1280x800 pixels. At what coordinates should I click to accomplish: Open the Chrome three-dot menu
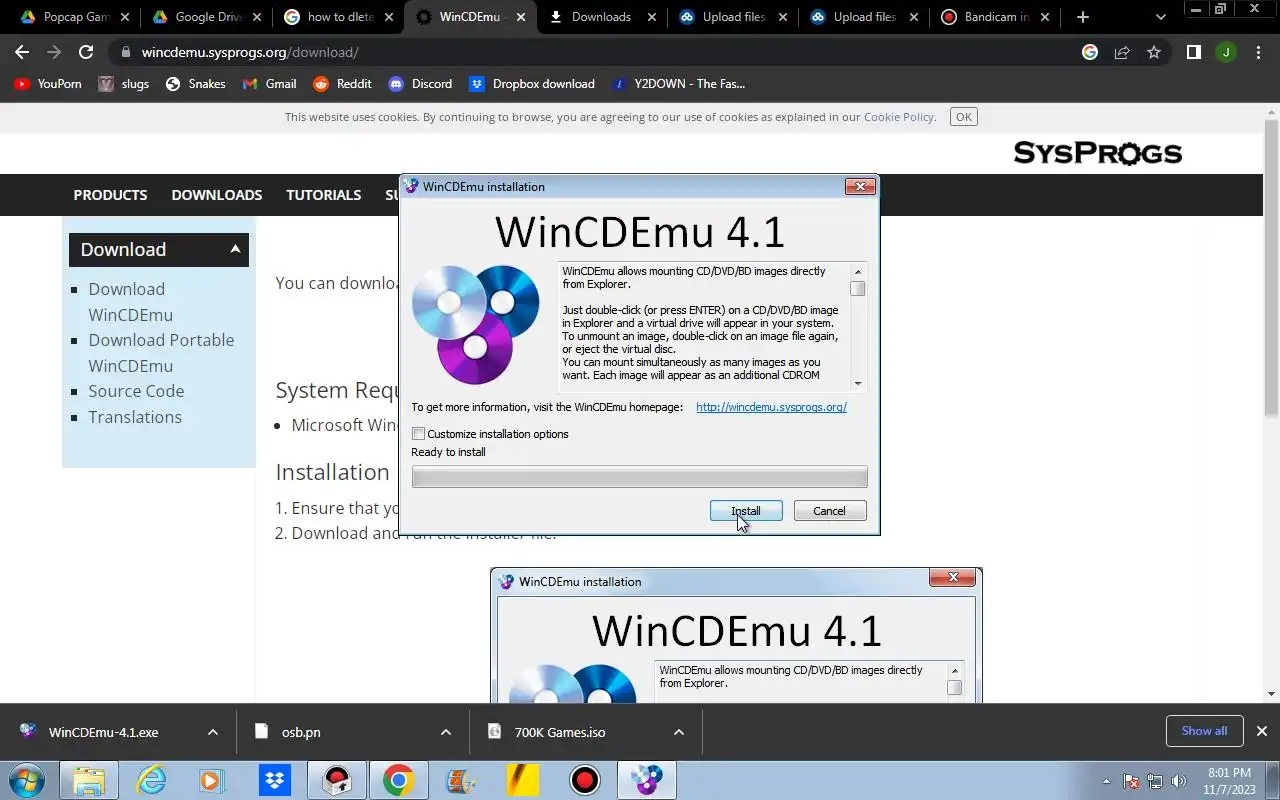pyautogui.click(x=1258, y=52)
